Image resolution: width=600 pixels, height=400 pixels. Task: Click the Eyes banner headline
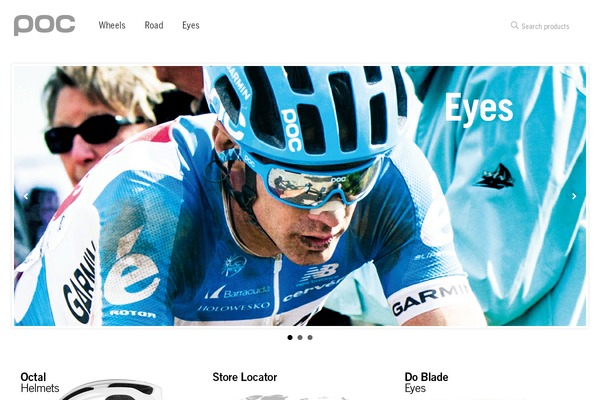pyautogui.click(x=479, y=108)
